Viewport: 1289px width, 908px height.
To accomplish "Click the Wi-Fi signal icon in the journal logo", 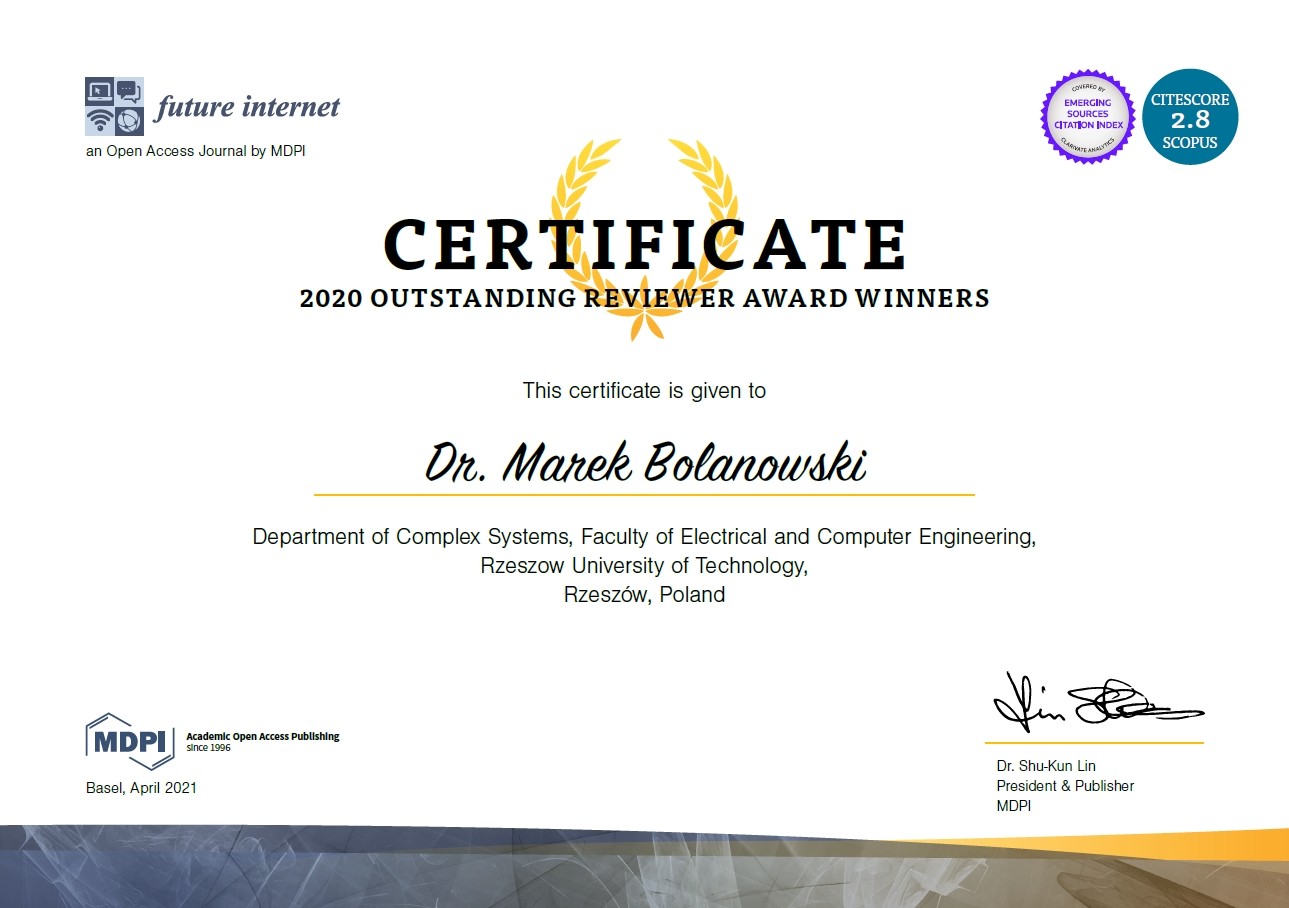I will (x=99, y=121).
